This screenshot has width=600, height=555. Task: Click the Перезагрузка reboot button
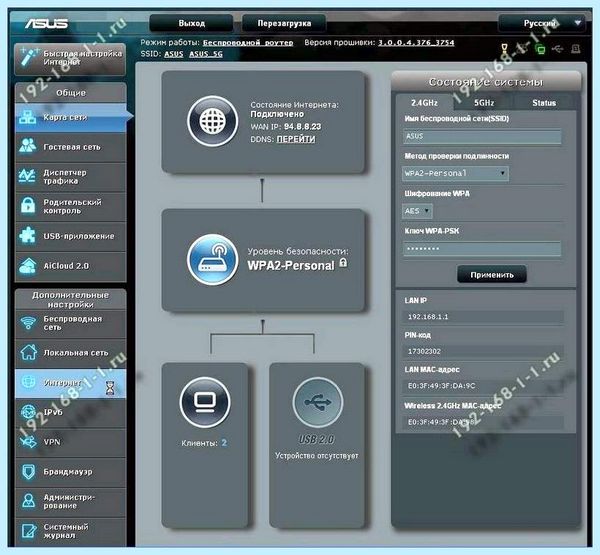284,23
